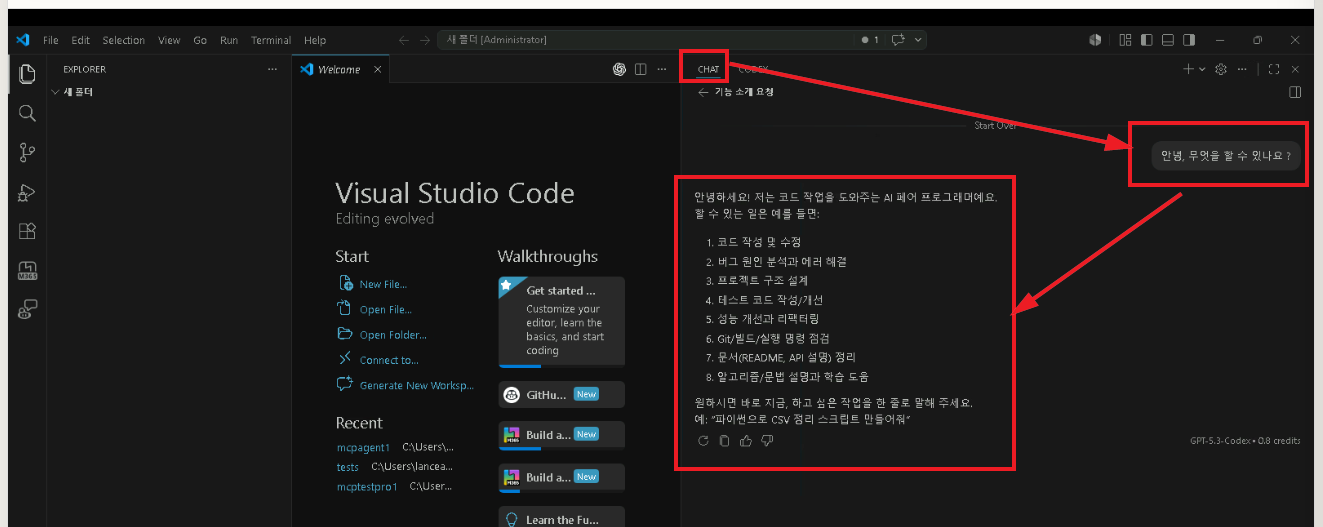The width and height of the screenshot is (1323, 527).
Task: Click the Open Folder... link
Action: coord(393,335)
